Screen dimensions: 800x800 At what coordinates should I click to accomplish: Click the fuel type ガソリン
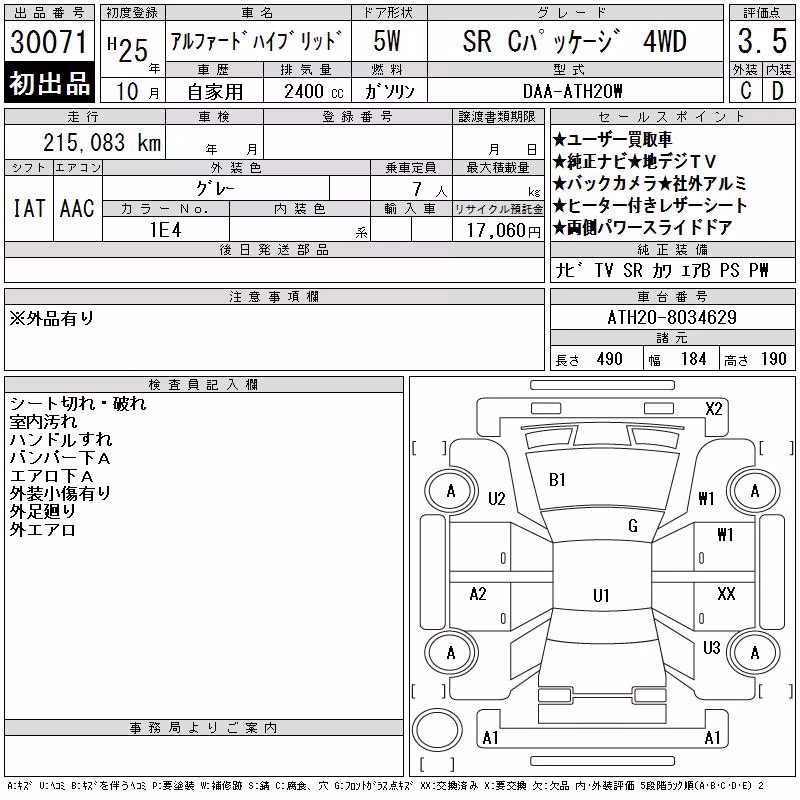(x=389, y=92)
